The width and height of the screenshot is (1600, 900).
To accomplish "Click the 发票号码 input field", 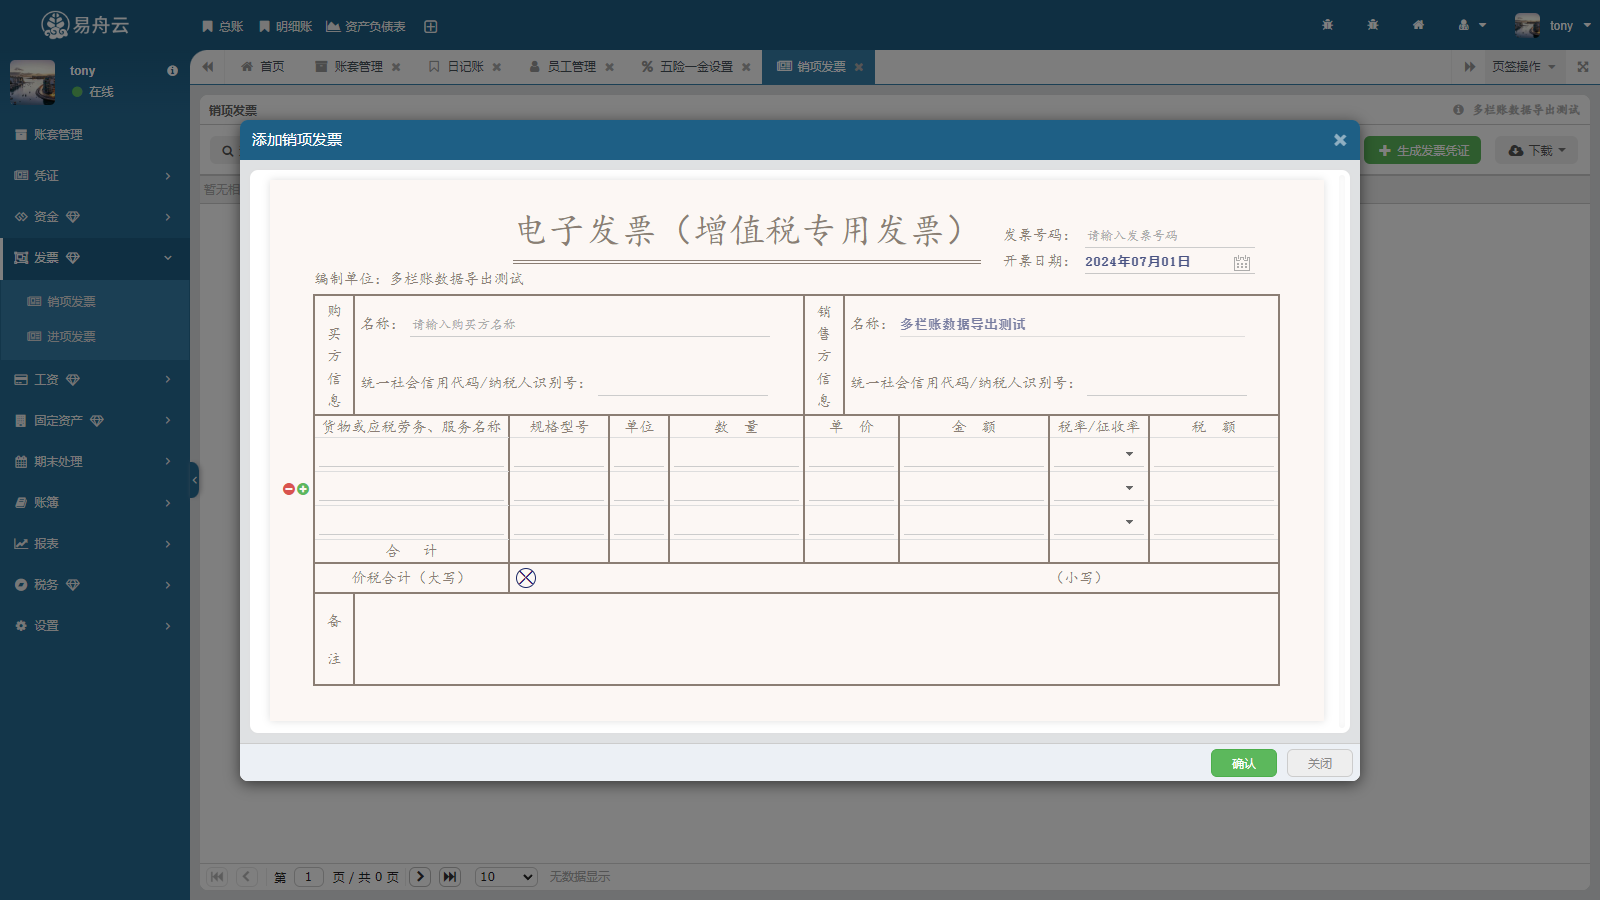I will click(1168, 236).
